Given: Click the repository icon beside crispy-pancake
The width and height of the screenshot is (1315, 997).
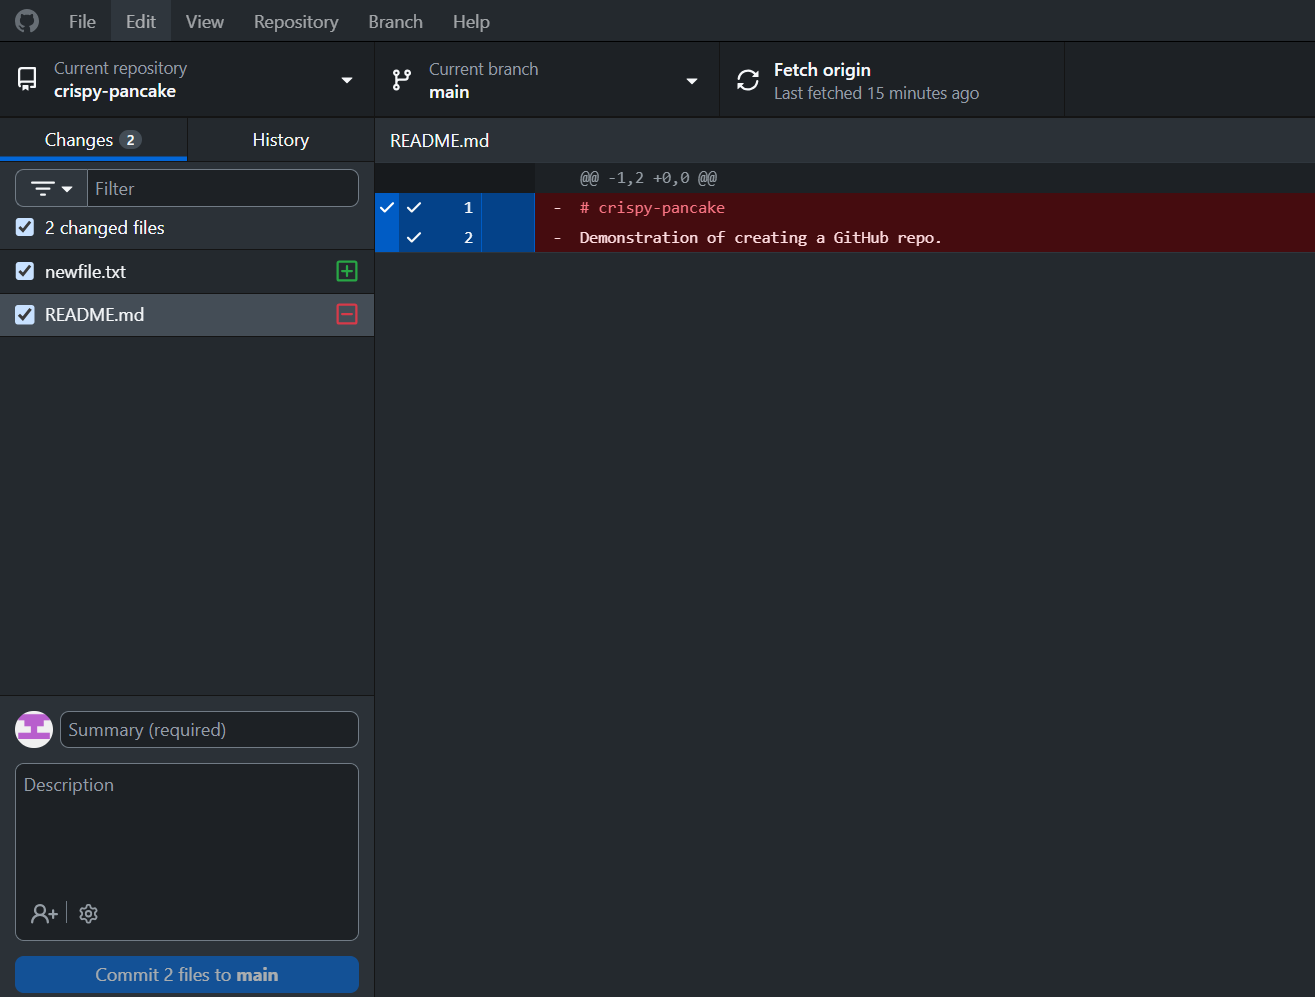Looking at the screenshot, I should 27,79.
